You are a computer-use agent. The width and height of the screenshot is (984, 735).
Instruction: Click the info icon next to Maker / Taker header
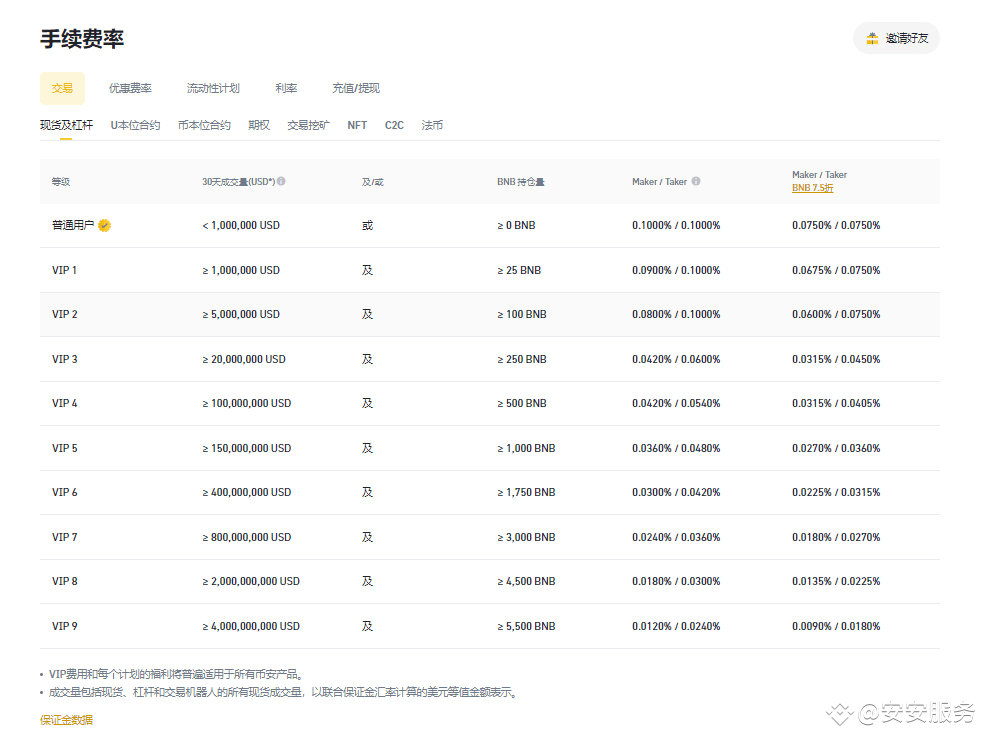[x=696, y=181]
